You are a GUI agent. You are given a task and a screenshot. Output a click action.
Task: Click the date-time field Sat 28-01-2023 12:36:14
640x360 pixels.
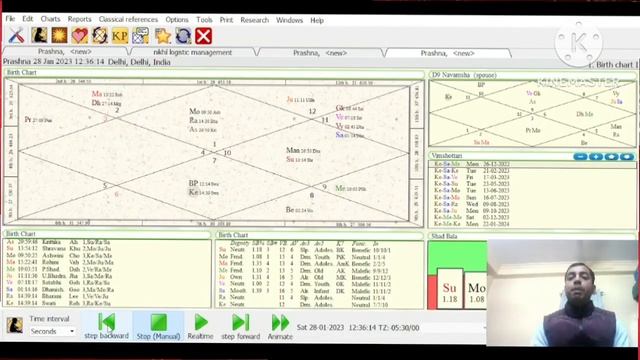(x=358, y=328)
